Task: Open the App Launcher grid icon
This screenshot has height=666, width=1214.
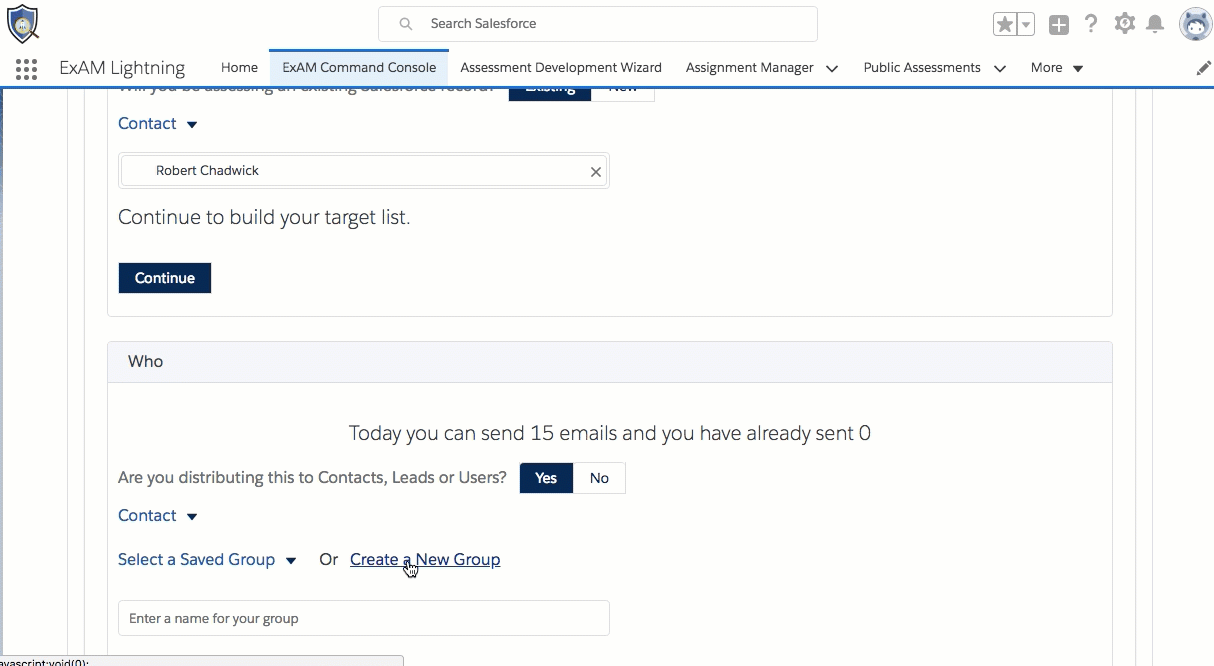Action: [x=27, y=68]
